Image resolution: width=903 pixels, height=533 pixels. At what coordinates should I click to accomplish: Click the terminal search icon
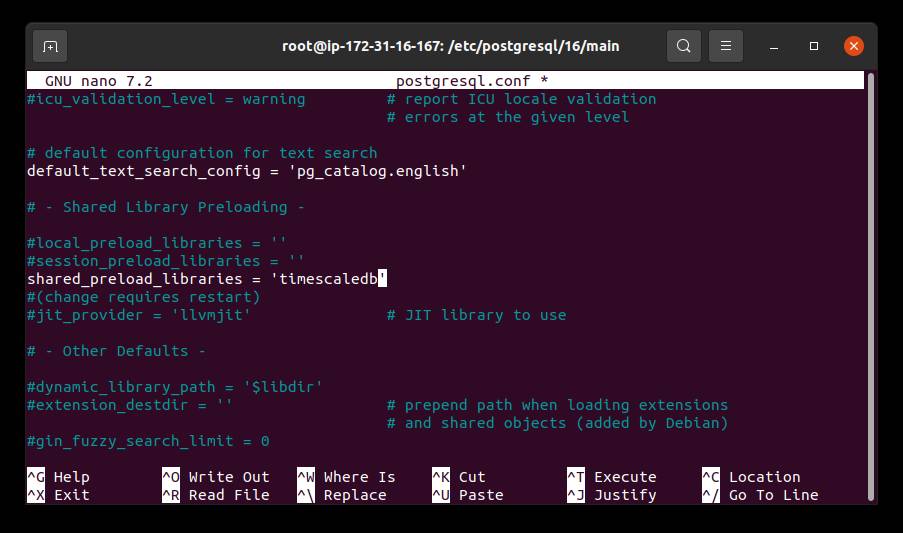tap(684, 46)
